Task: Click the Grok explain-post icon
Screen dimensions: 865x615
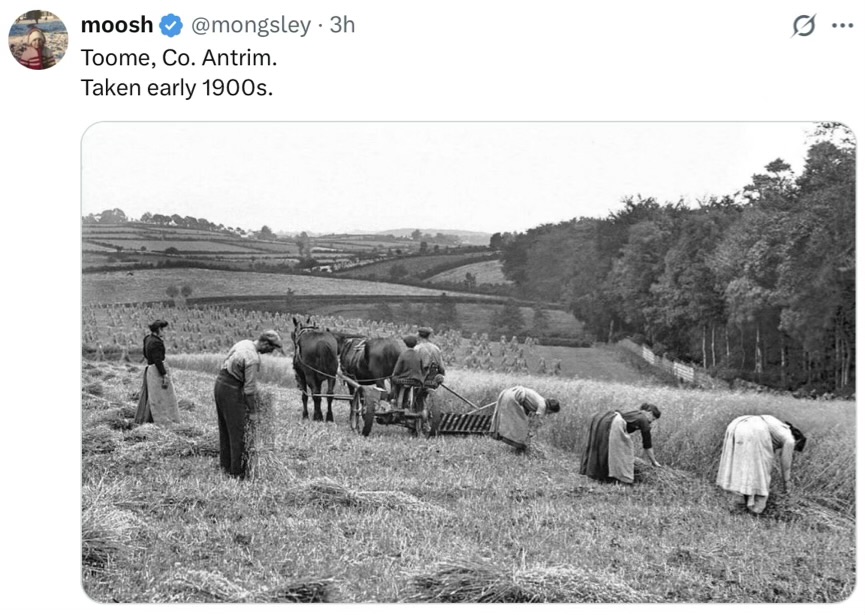Action: coord(803,25)
